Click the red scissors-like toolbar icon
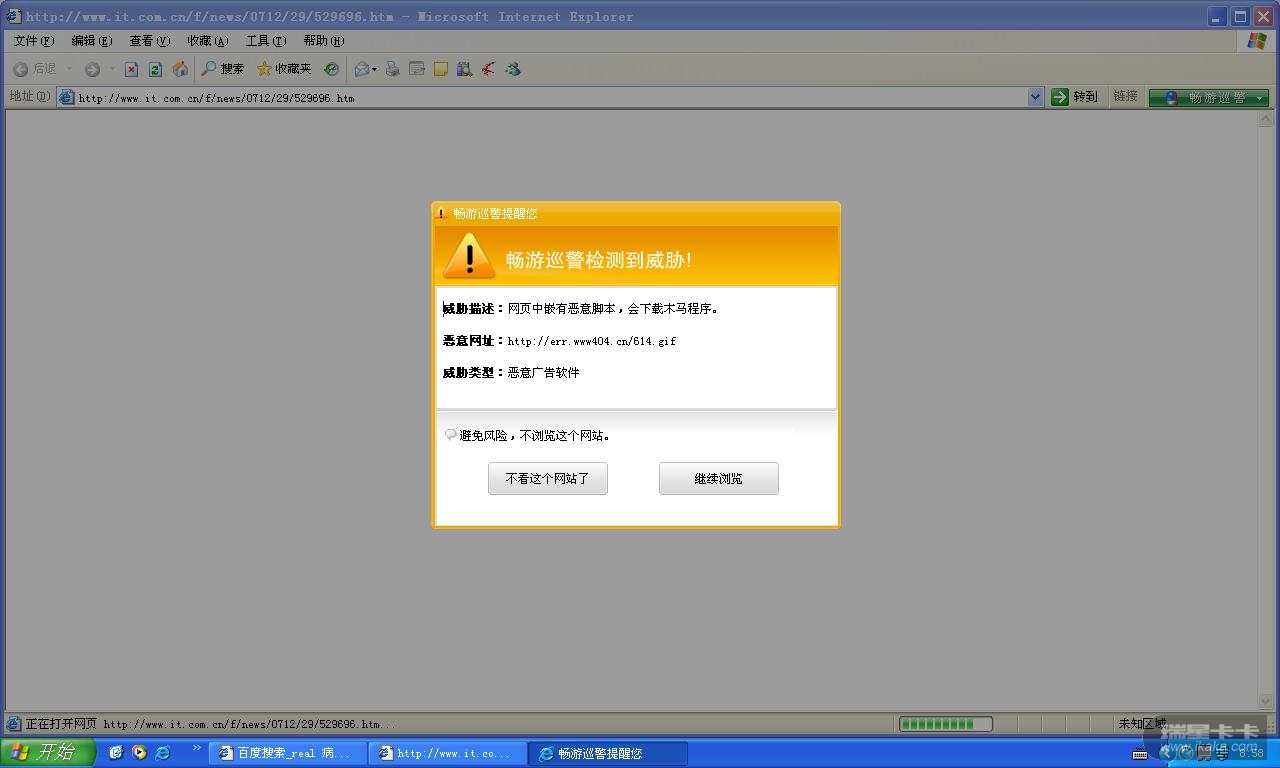The image size is (1280, 768). click(488, 69)
